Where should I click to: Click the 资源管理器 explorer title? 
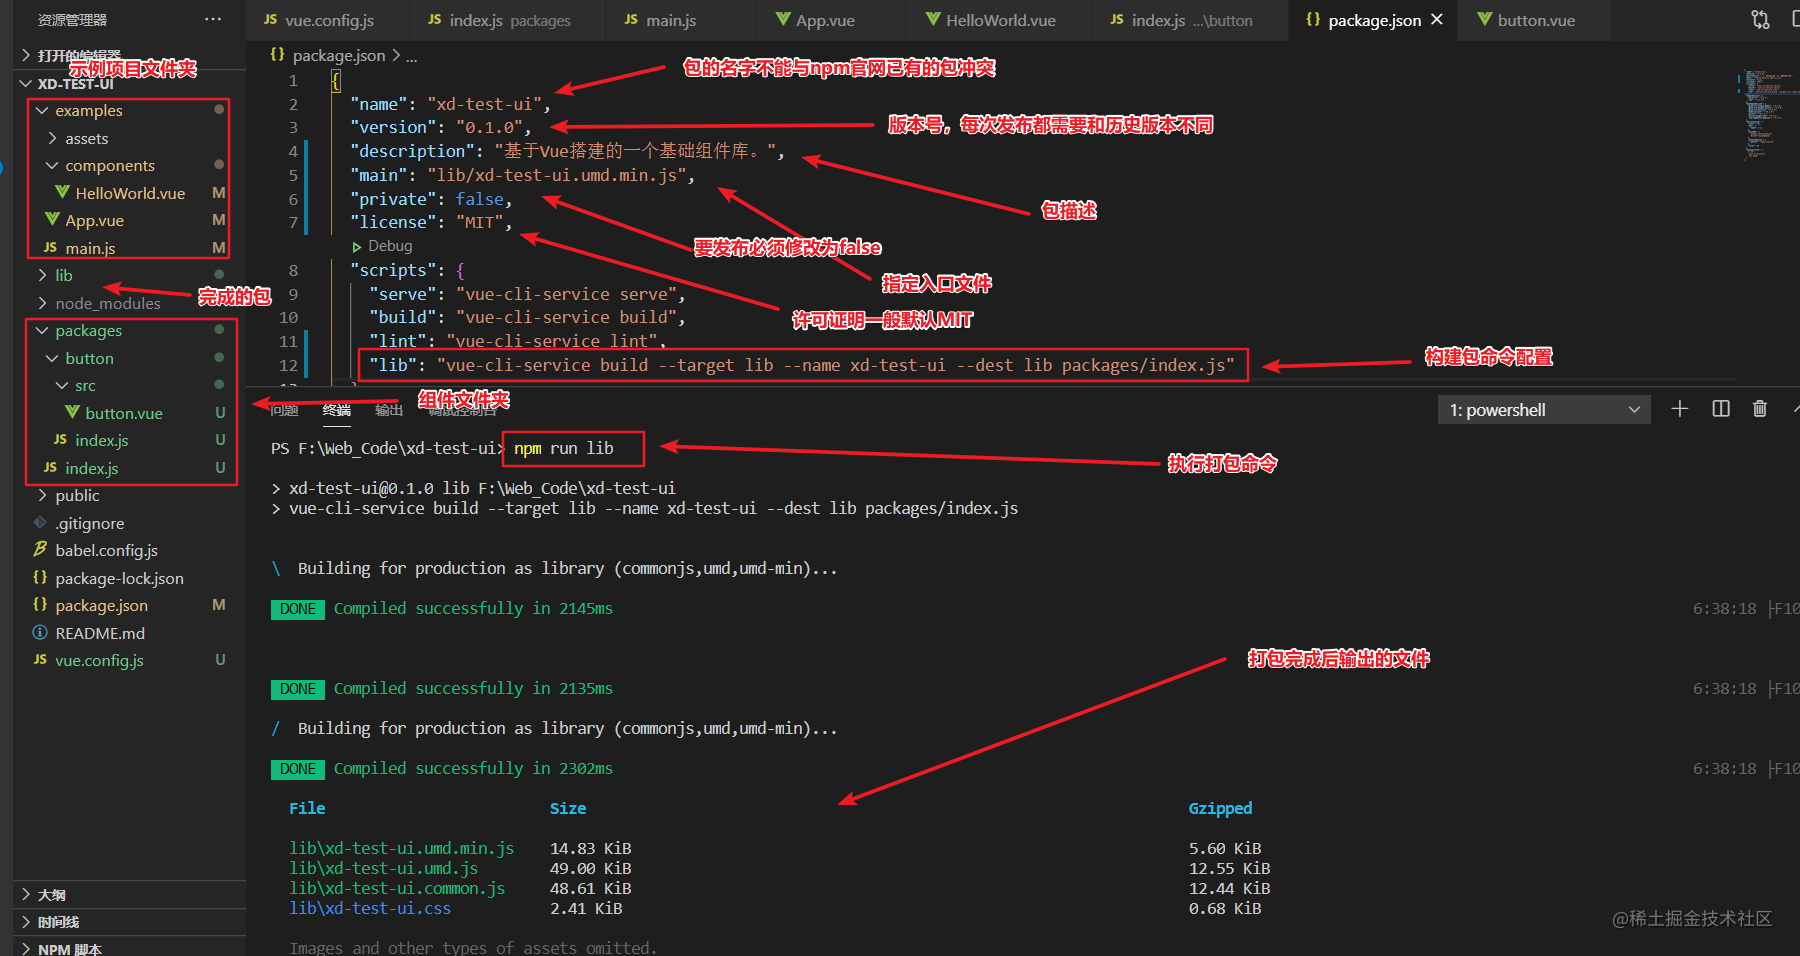[x=72, y=20]
